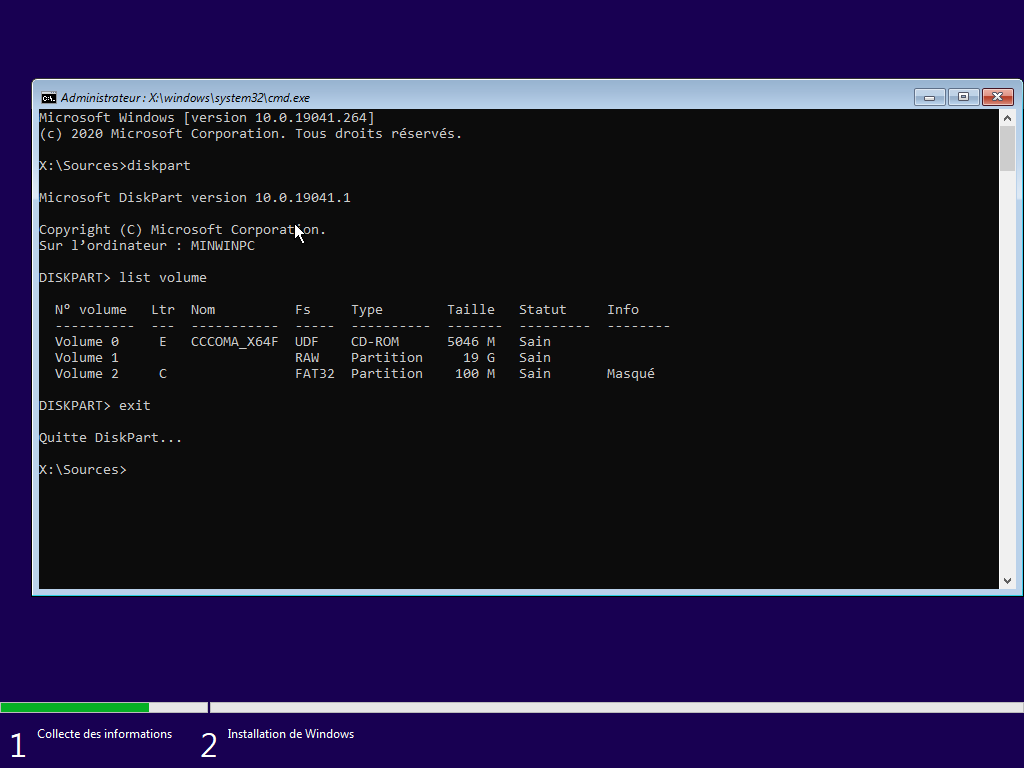Click the 'DISKPART> list volume' line

click(123, 278)
